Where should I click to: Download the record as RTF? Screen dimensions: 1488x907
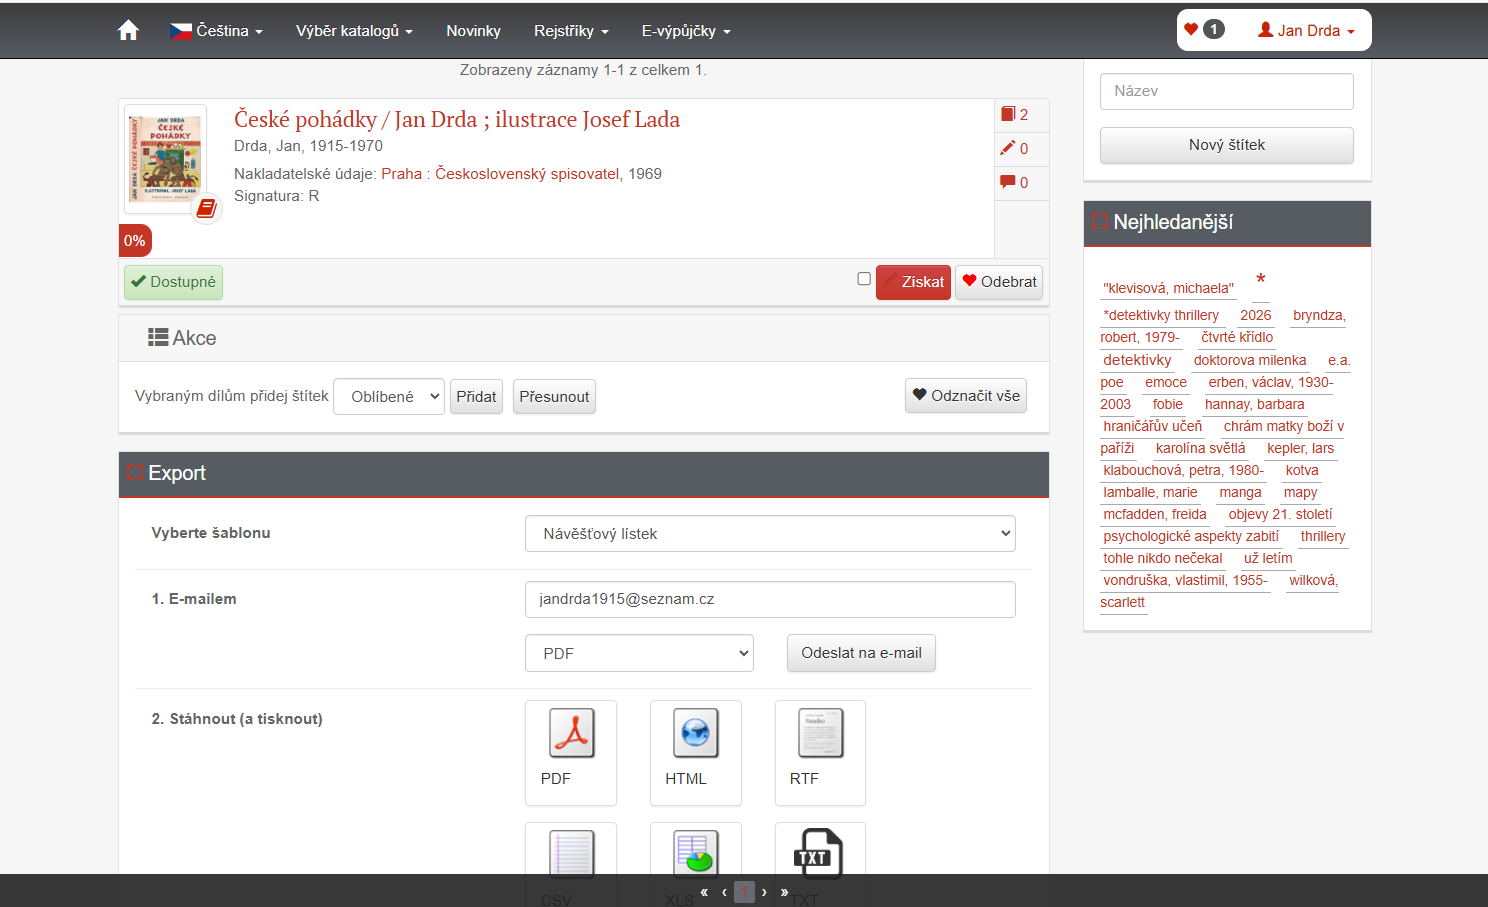point(820,752)
